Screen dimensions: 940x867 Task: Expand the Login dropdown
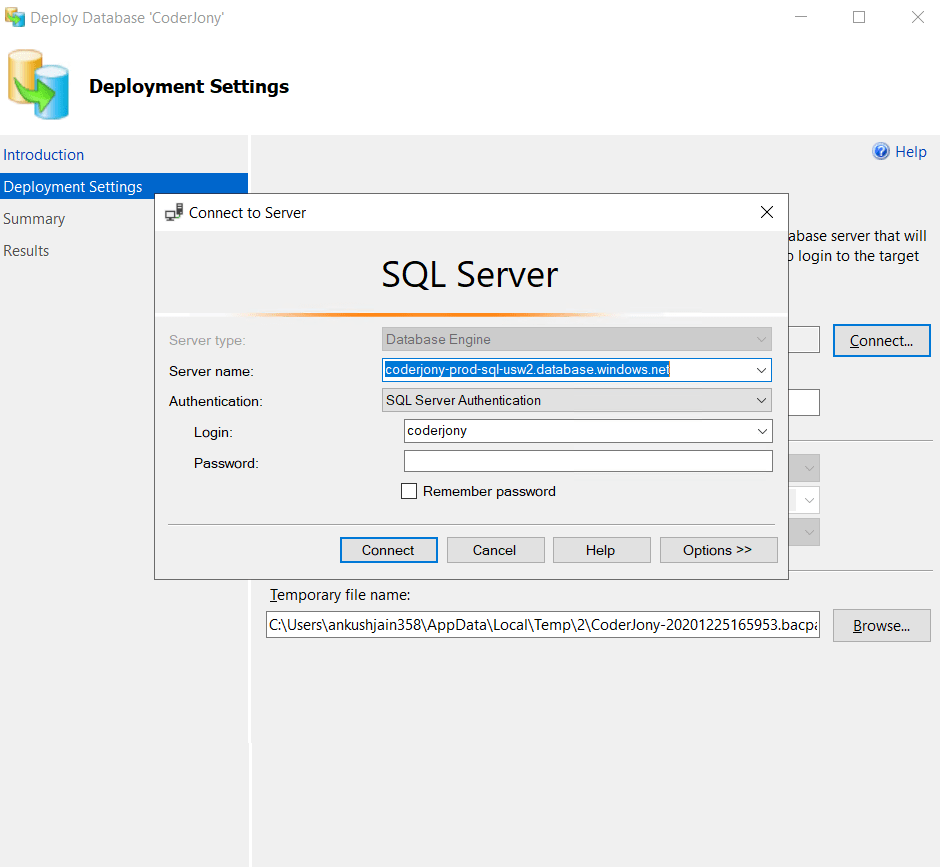tap(762, 431)
